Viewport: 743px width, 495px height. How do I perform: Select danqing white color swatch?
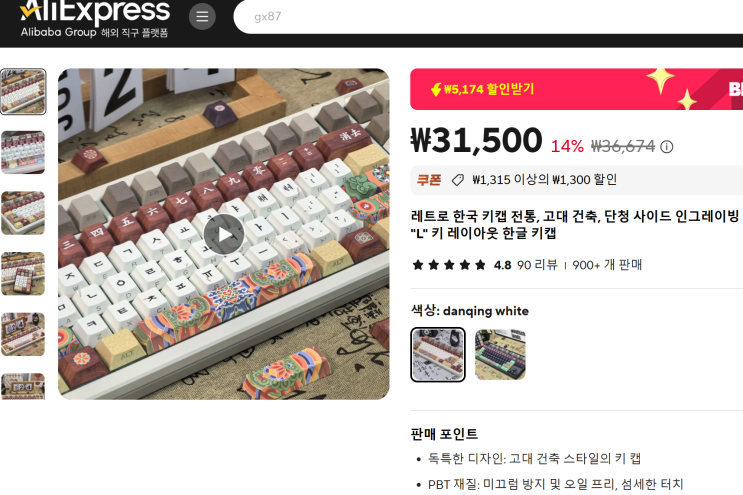438,354
